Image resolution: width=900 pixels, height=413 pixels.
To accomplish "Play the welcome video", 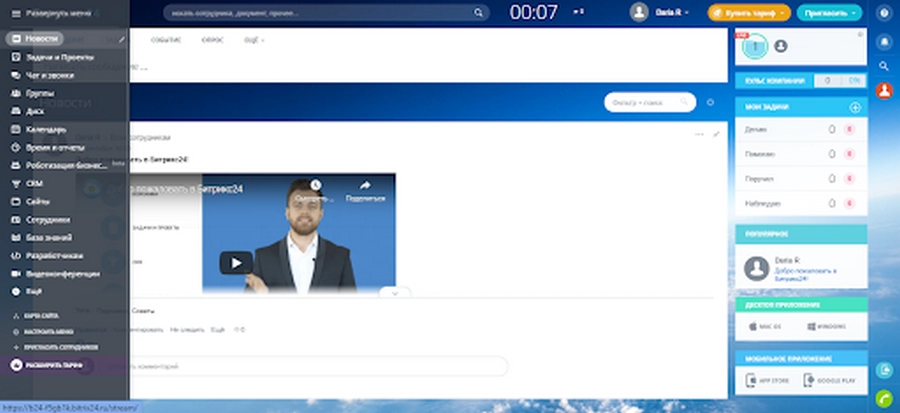I will (x=236, y=263).
